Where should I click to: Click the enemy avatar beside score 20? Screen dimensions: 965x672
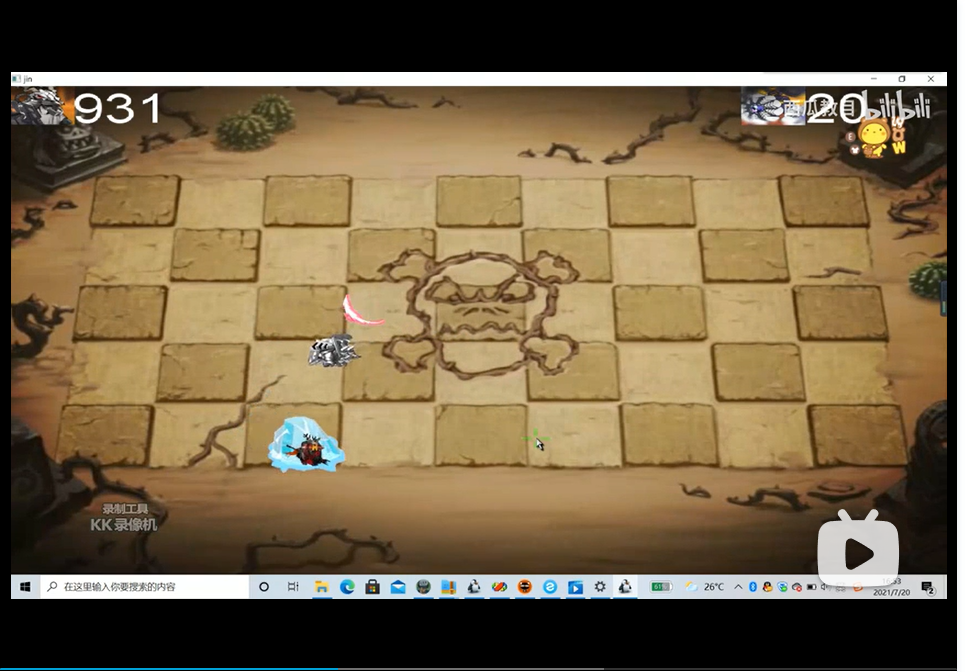pyautogui.click(x=772, y=106)
